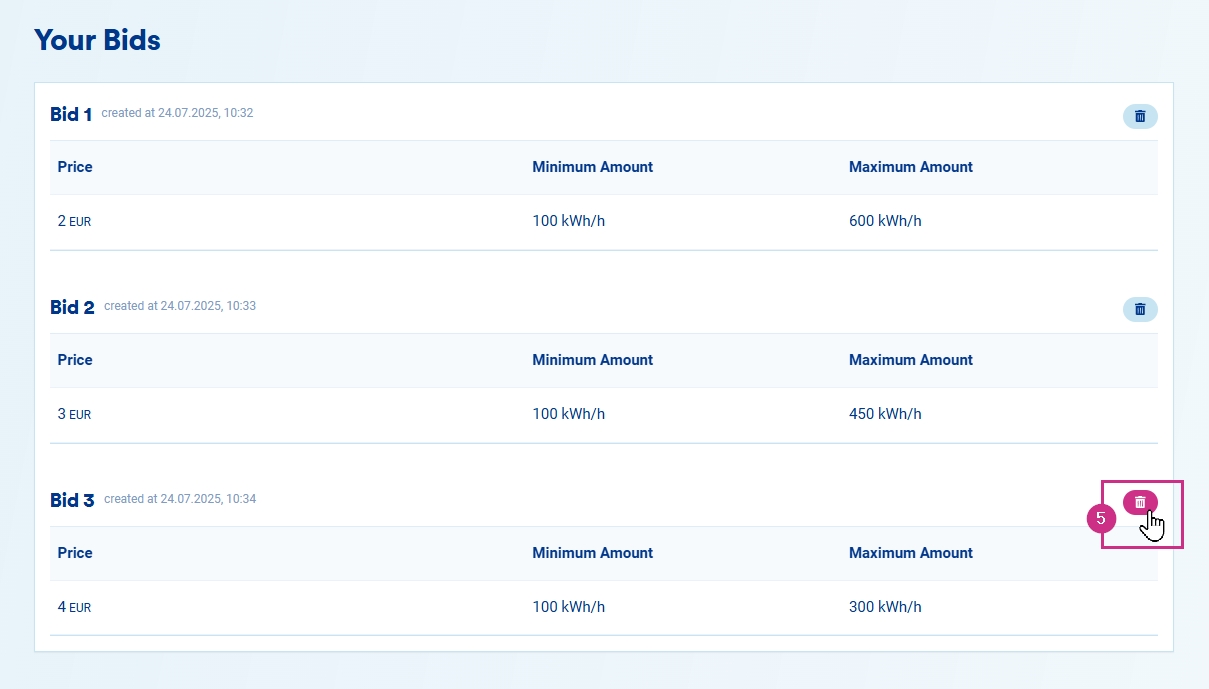This screenshot has width=1209, height=689.
Task: Click the Price header in Bid 1
Action: click(x=75, y=167)
